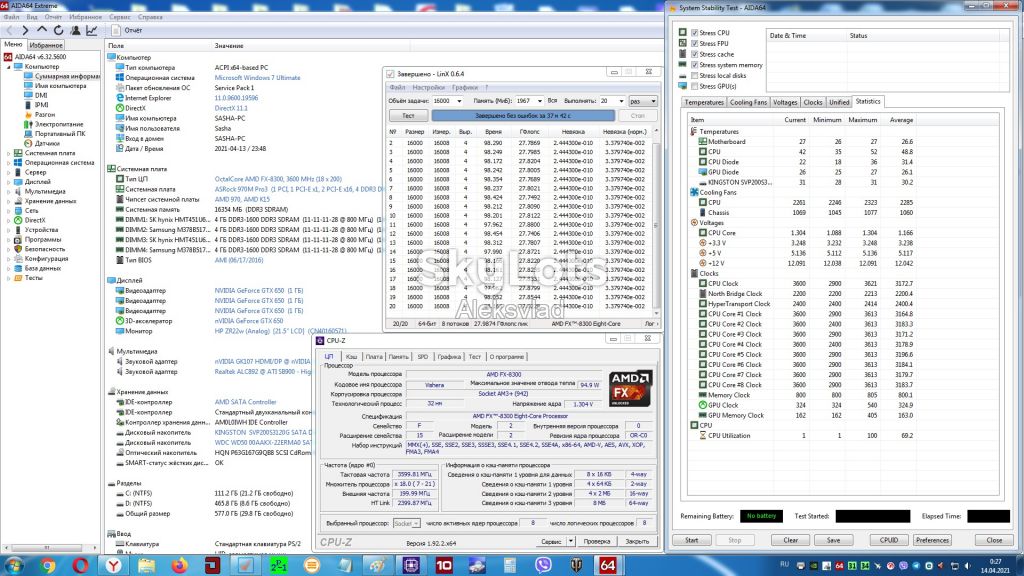Open Yandex browser from taskbar
The width and height of the screenshot is (1024, 576).
[x=114, y=565]
